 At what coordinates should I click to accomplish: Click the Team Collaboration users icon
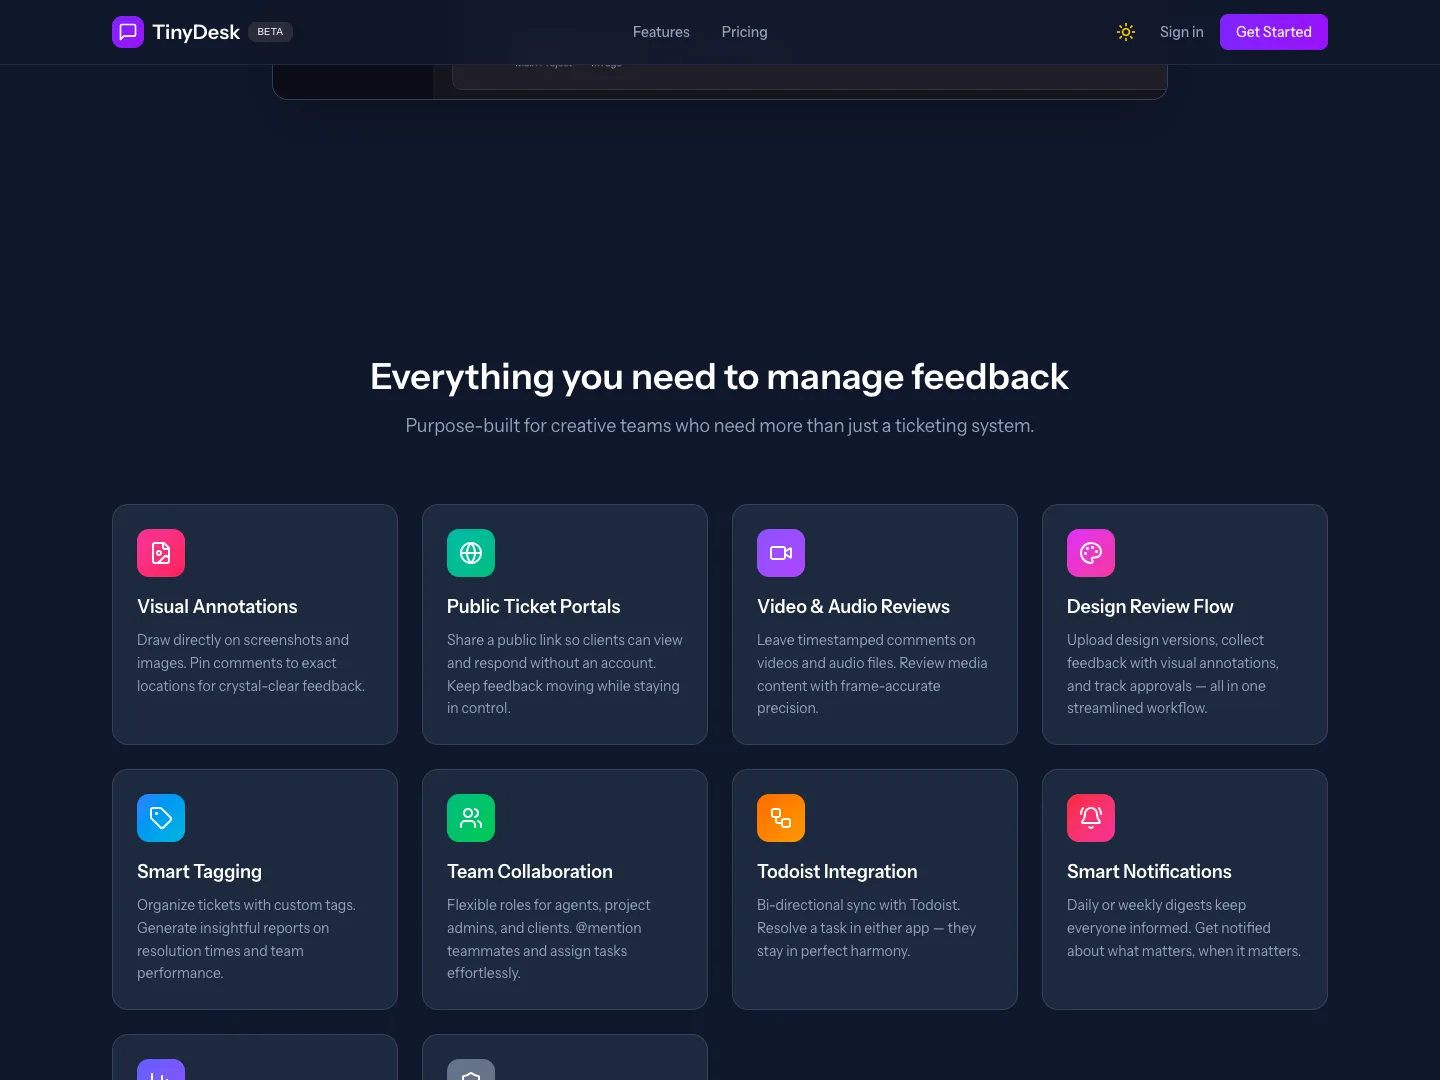tap(471, 818)
